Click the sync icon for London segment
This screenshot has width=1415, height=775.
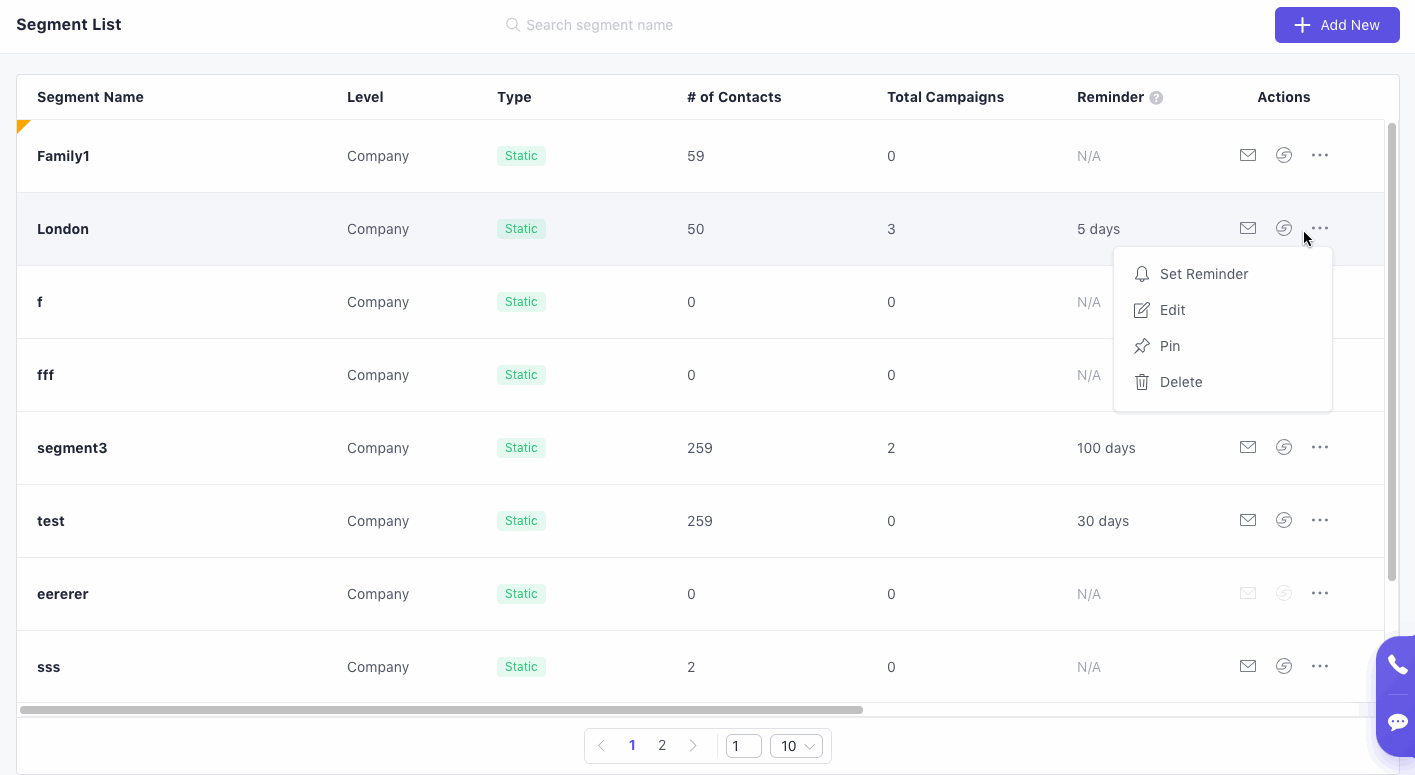(x=1284, y=228)
